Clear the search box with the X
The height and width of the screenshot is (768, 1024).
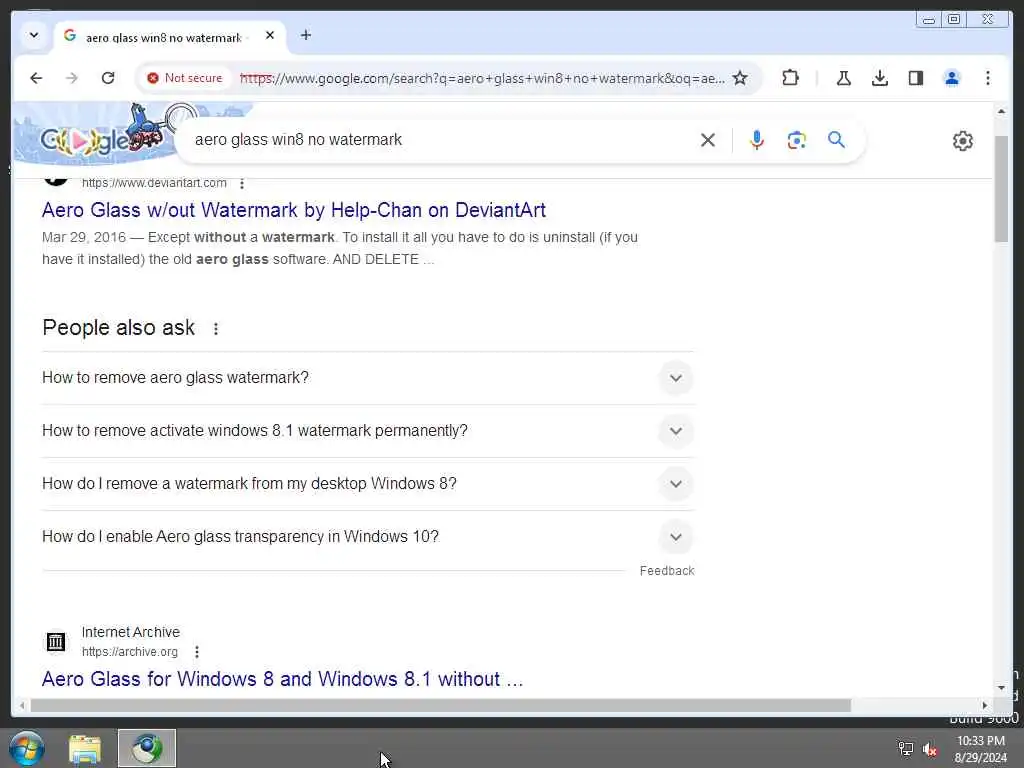pos(708,140)
